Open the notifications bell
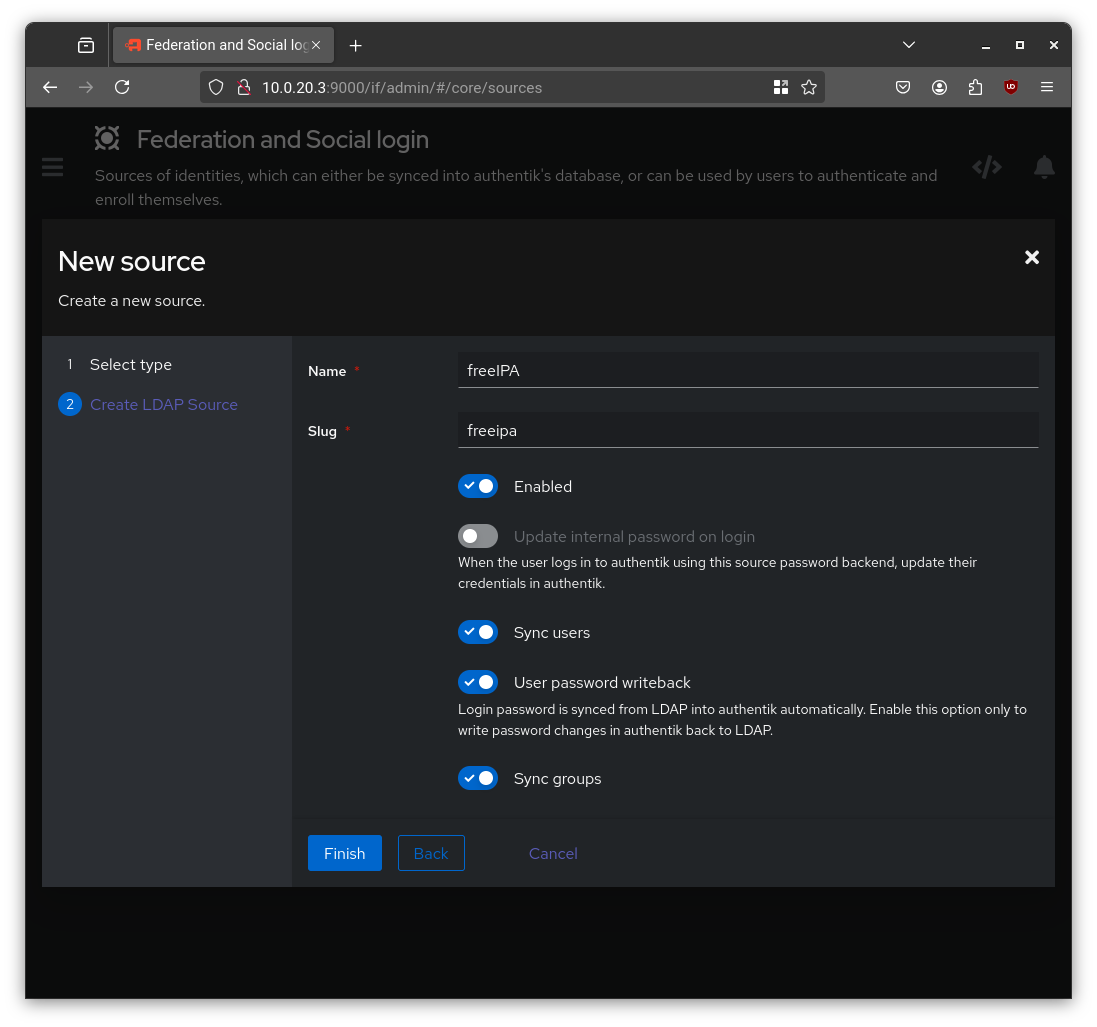1097x1027 pixels. click(x=1045, y=167)
